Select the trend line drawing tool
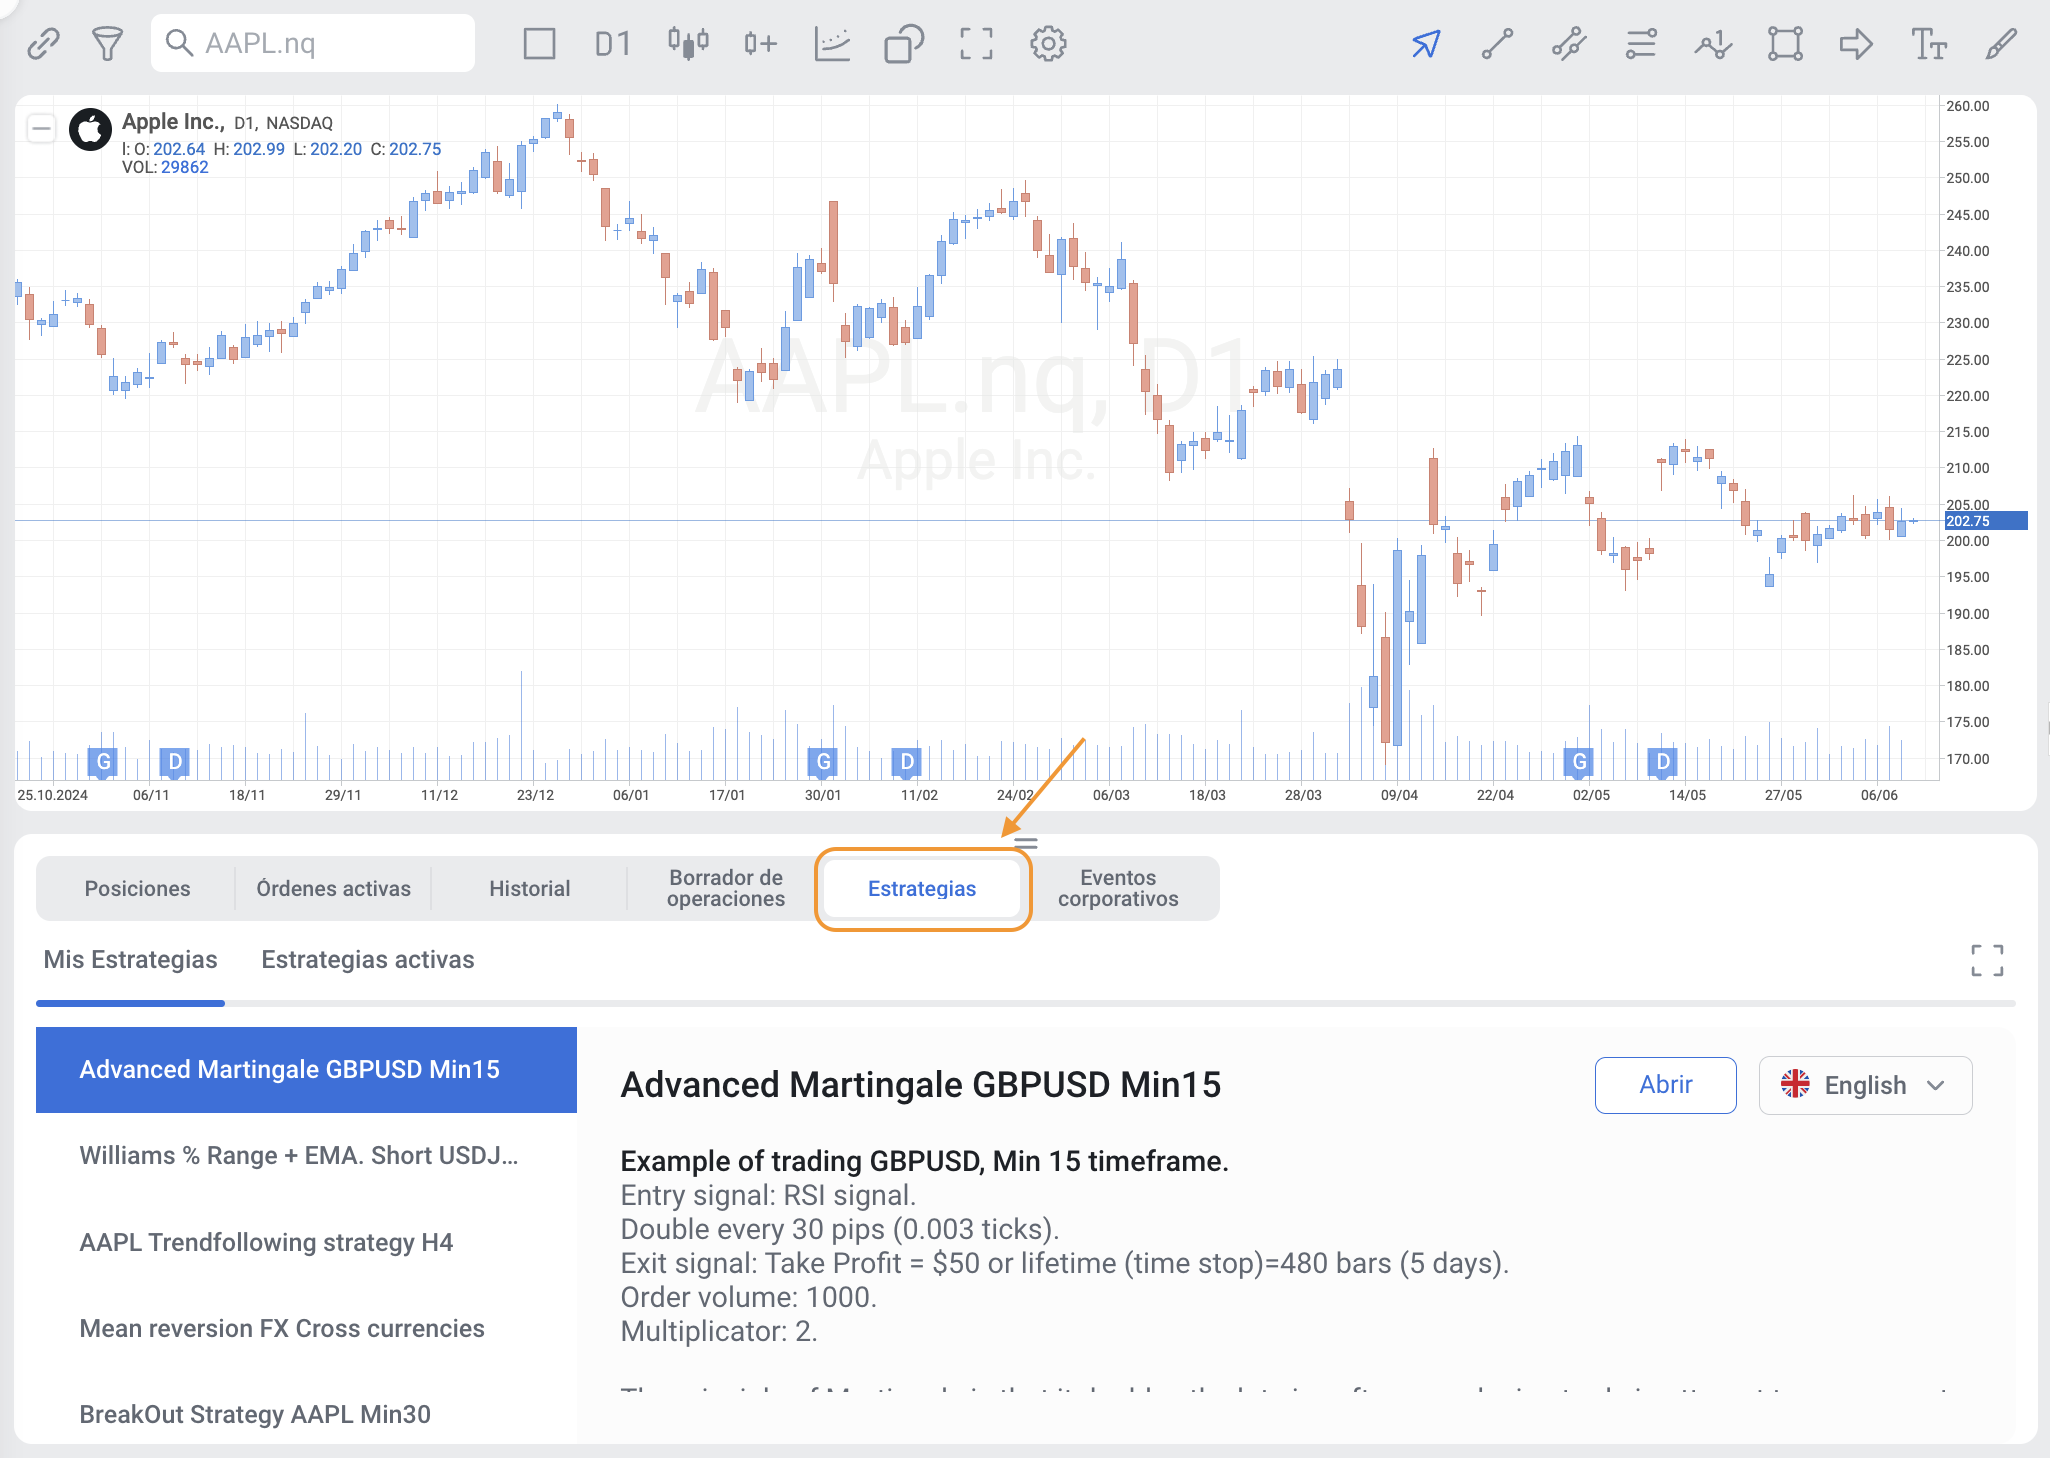Viewport: 2050px width, 1458px height. (x=1497, y=44)
